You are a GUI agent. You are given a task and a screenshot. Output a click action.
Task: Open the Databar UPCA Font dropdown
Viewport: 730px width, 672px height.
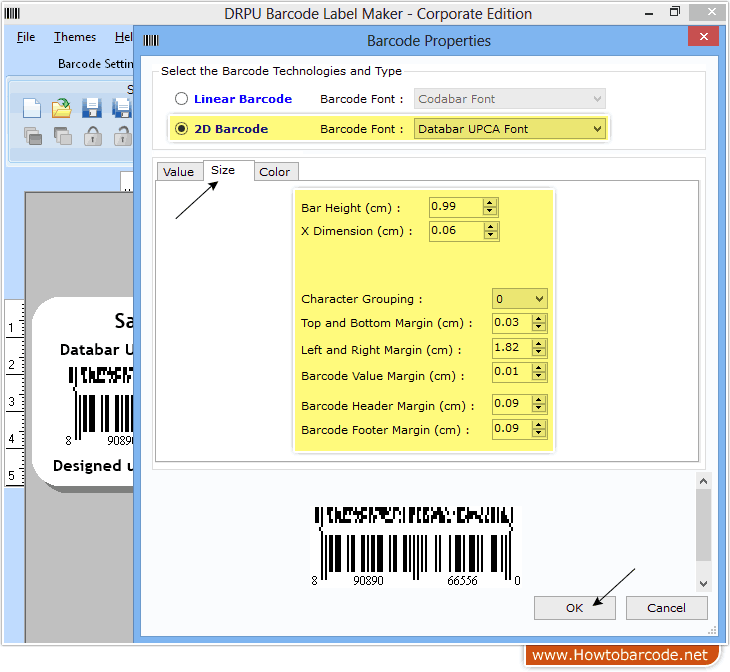(510, 129)
